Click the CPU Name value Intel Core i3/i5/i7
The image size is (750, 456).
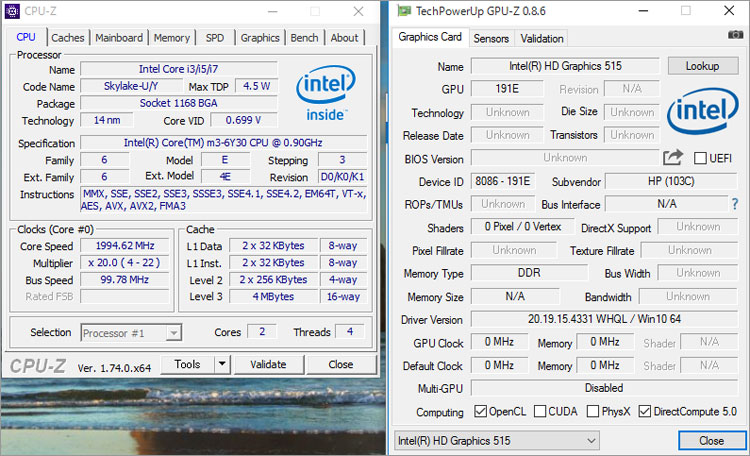[178, 69]
